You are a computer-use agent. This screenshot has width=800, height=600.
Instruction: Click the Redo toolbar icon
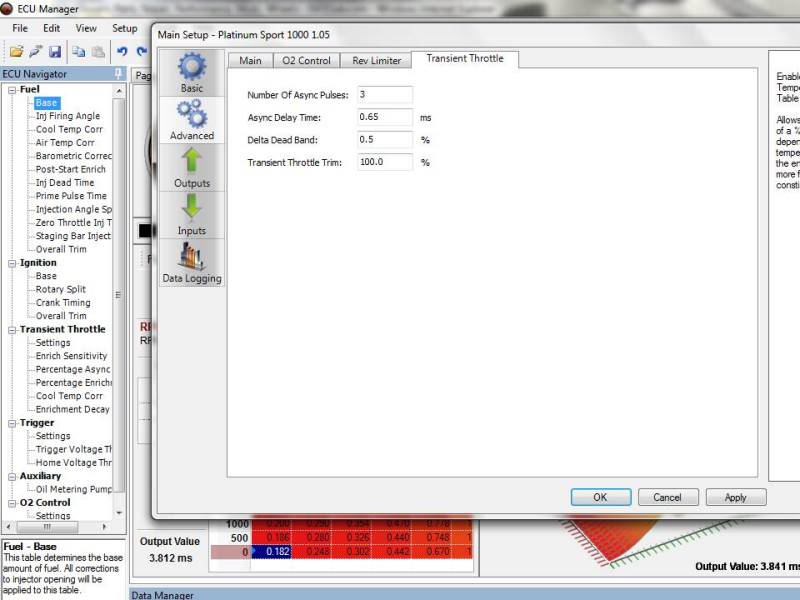click(141, 52)
